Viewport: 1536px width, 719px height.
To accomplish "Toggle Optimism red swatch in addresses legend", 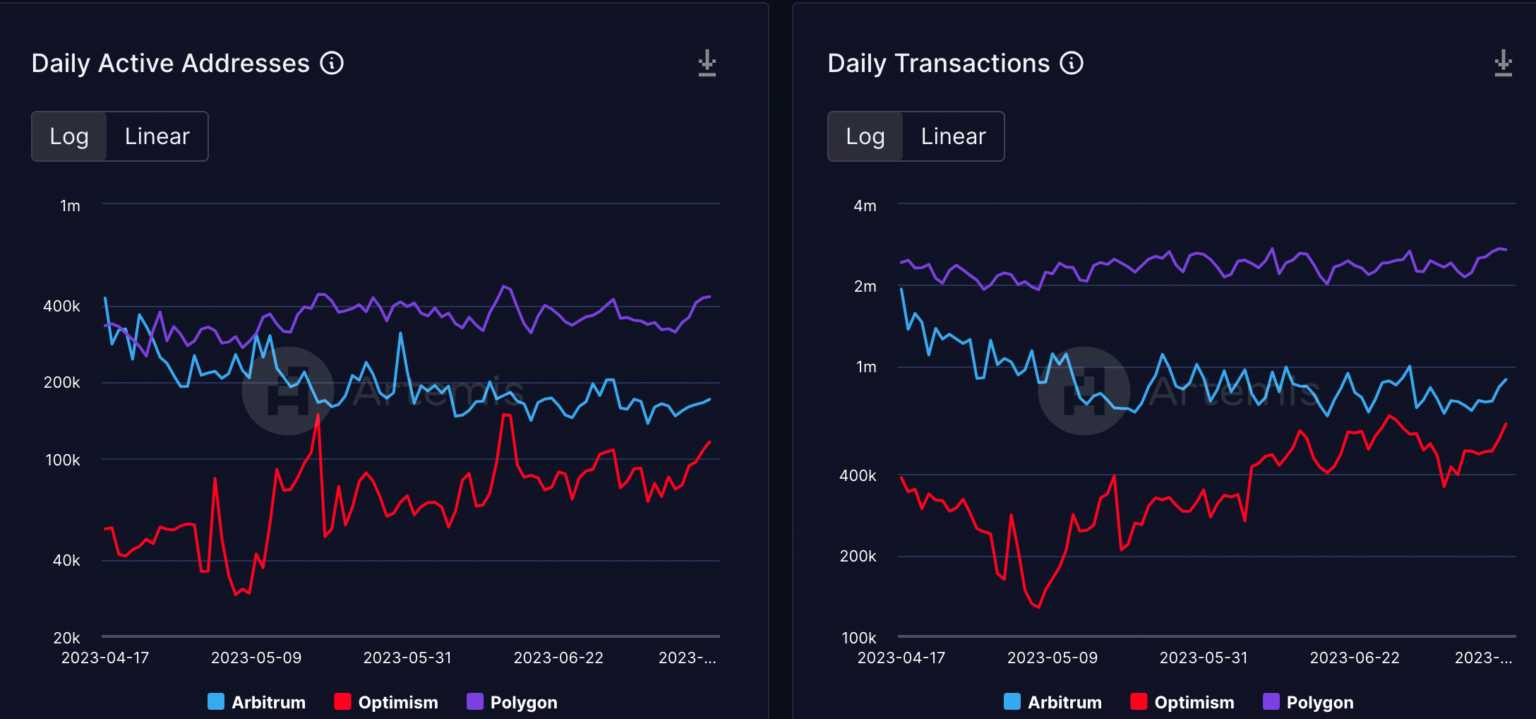I will (x=343, y=702).
